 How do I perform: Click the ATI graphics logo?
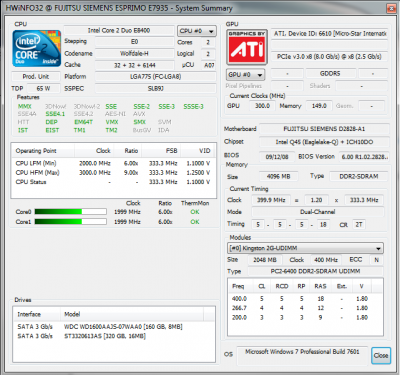pos(247,47)
